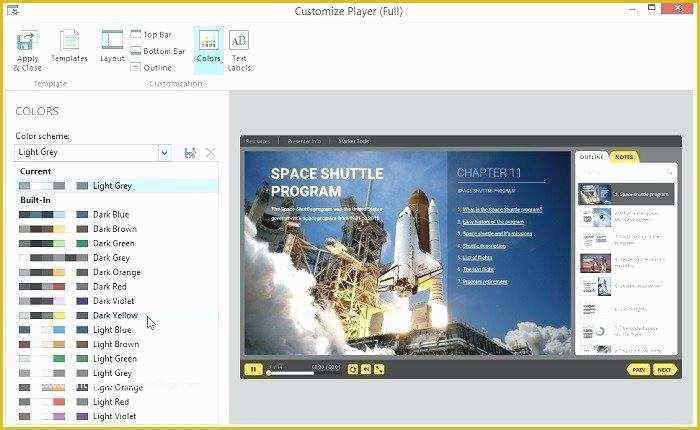
Task: Open 'What is the Space Shuttle program?' link
Action: 502,209
